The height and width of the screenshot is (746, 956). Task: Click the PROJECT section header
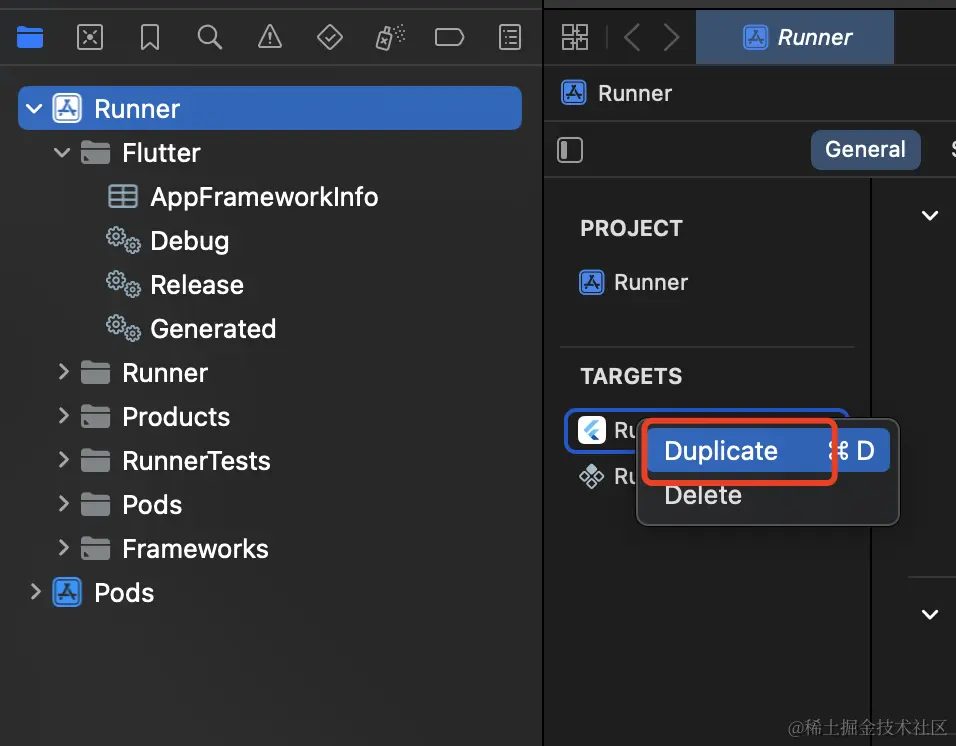point(631,228)
